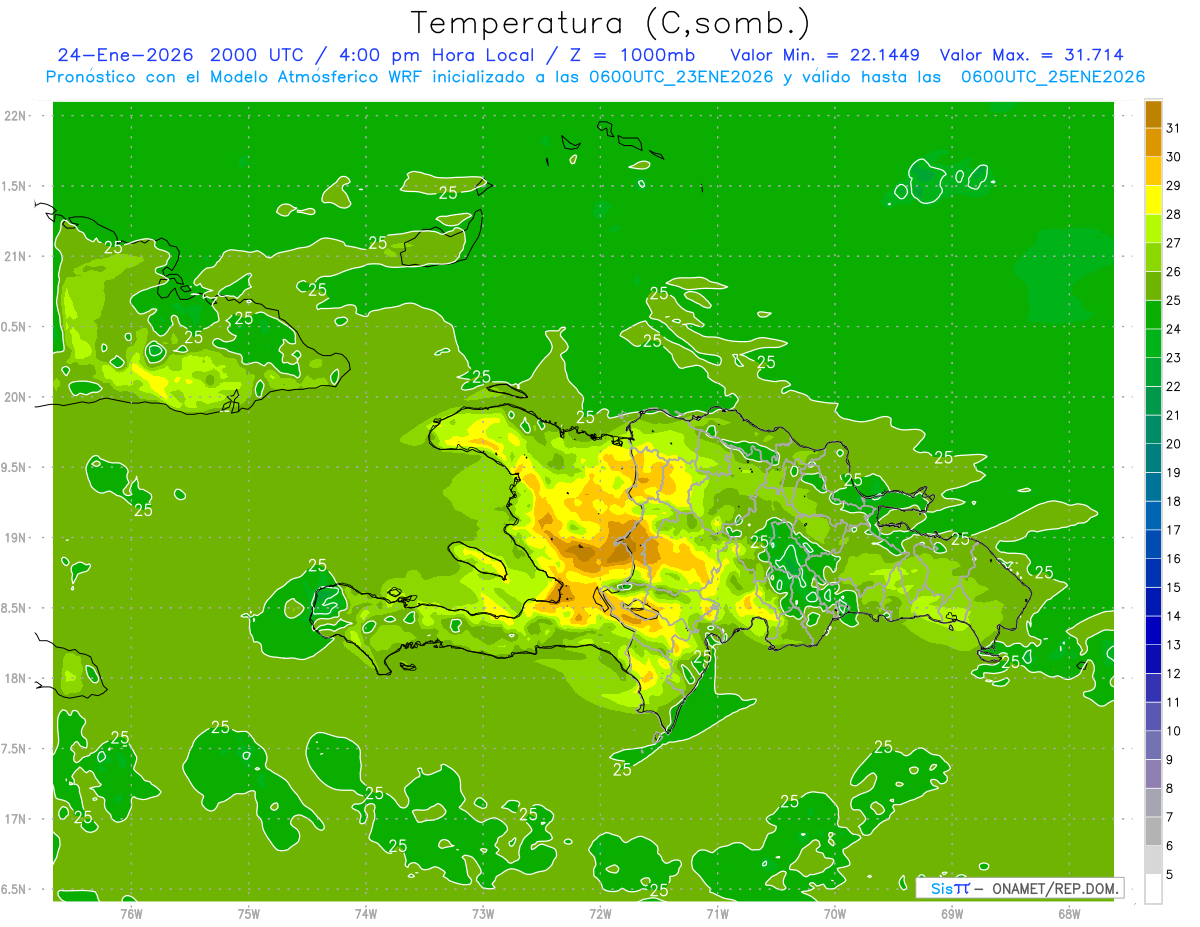Click the legend value "6"
The width and height of the screenshot is (1200, 927).
tap(1170, 846)
